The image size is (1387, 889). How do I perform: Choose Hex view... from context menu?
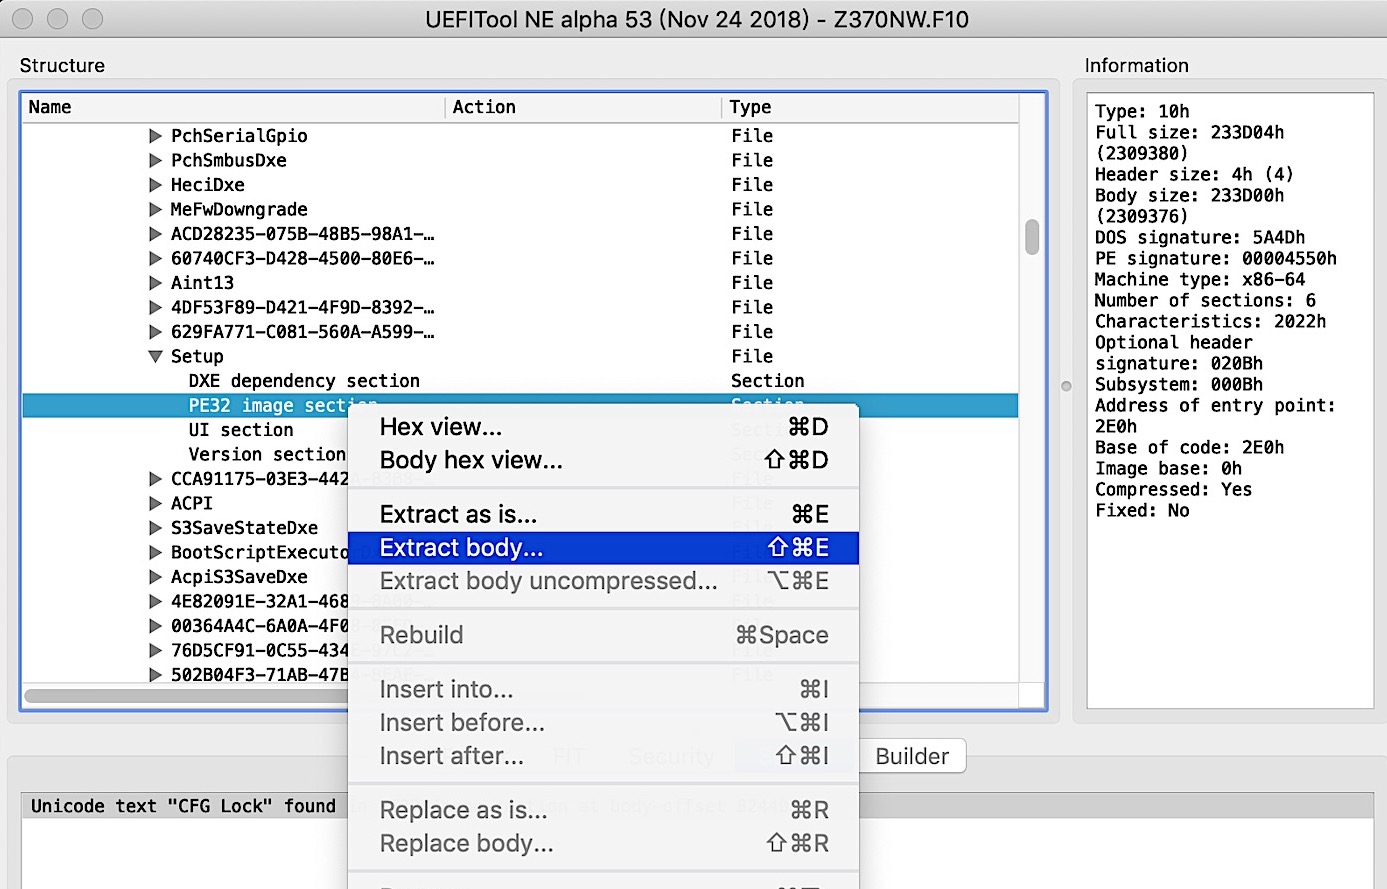click(x=603, y=427)
